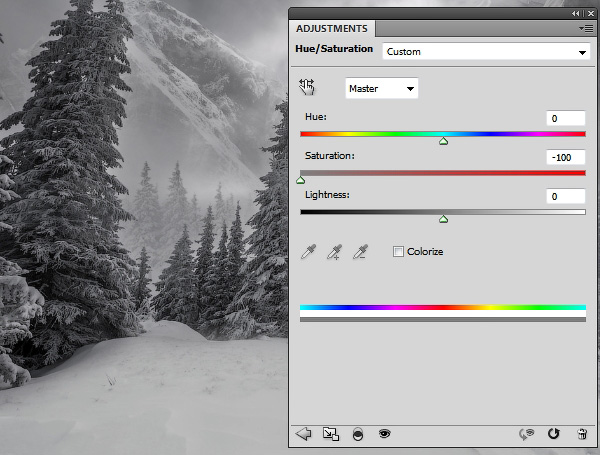Switch panel to expanded view icon
The height and width of the screenshot is (455, 600).
click(331, 434)
